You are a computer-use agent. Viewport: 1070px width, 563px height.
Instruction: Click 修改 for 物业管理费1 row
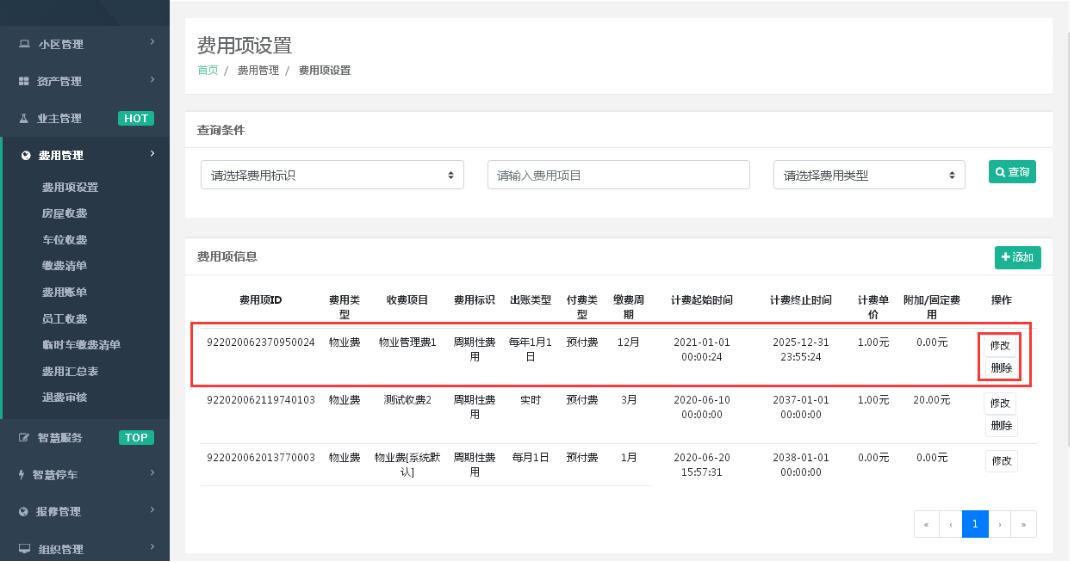click(1000, 345)
